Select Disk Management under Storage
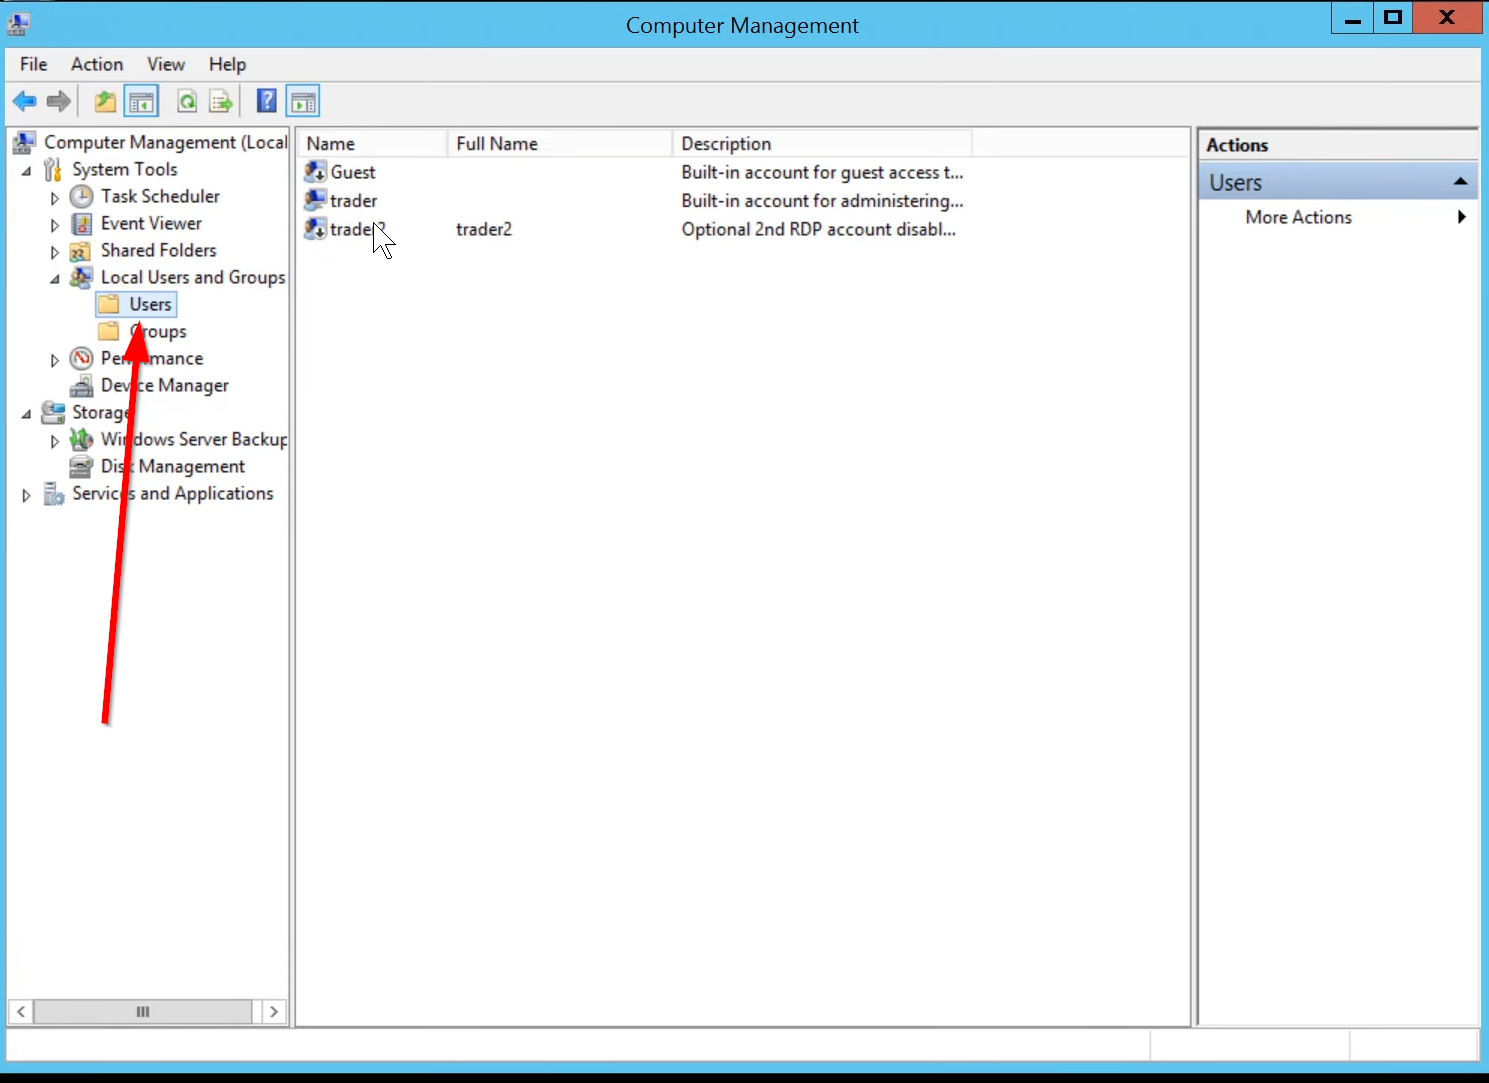 click(x=172, y=466)
